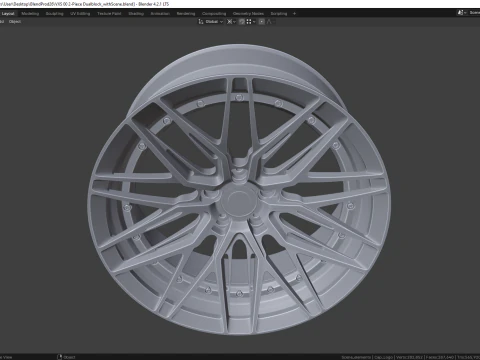Click the scene browse icon
Image resolution: width=480 pixels, height=360 pixels.
(462, 13)
